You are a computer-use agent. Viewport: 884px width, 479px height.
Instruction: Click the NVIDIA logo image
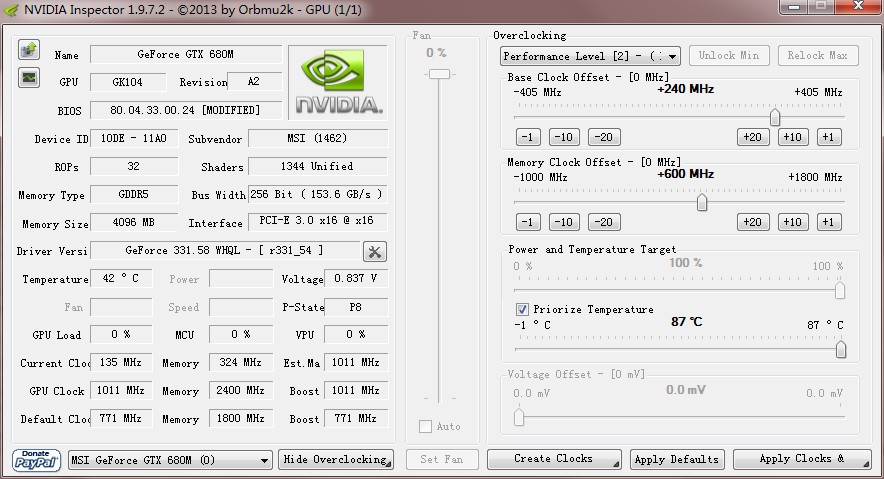pos(338,82)
